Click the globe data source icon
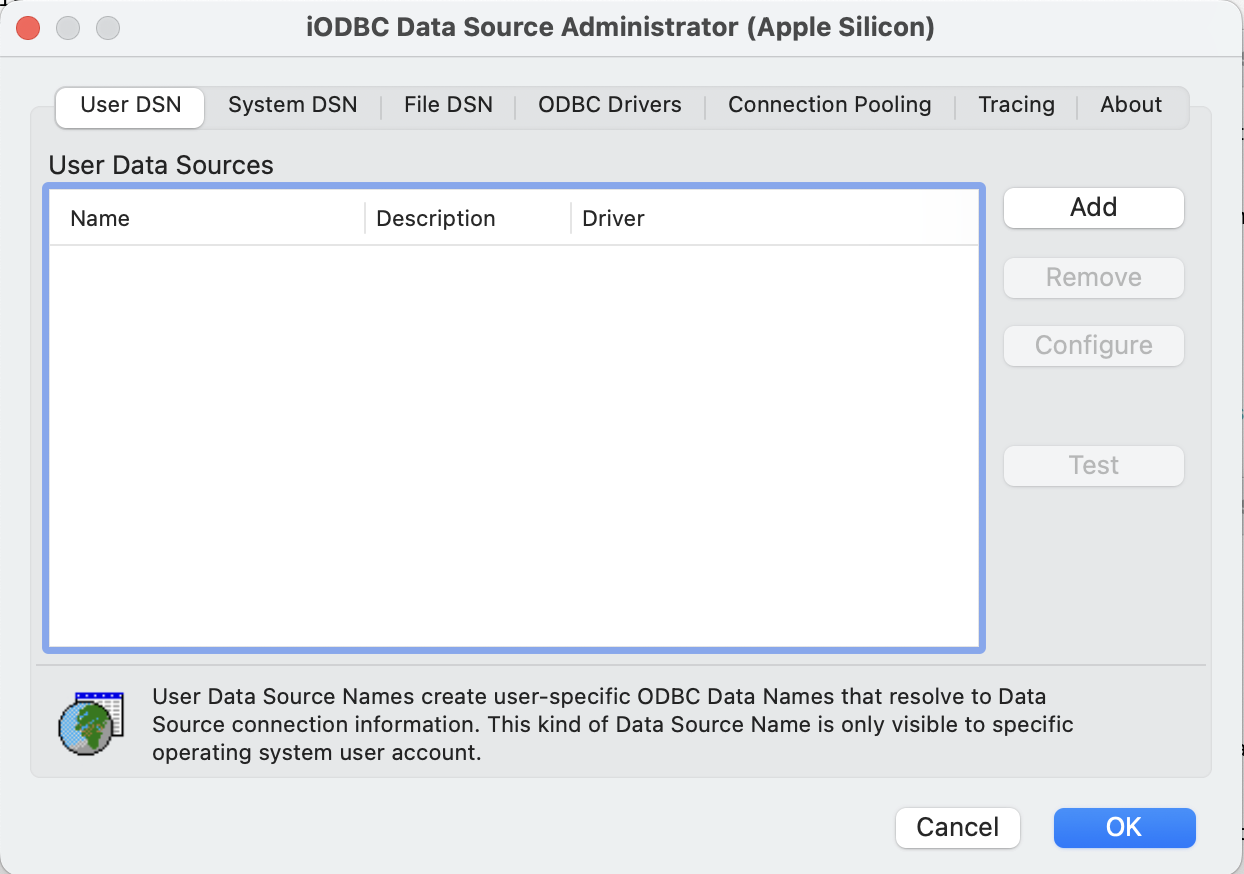 [x=91, y=723]
